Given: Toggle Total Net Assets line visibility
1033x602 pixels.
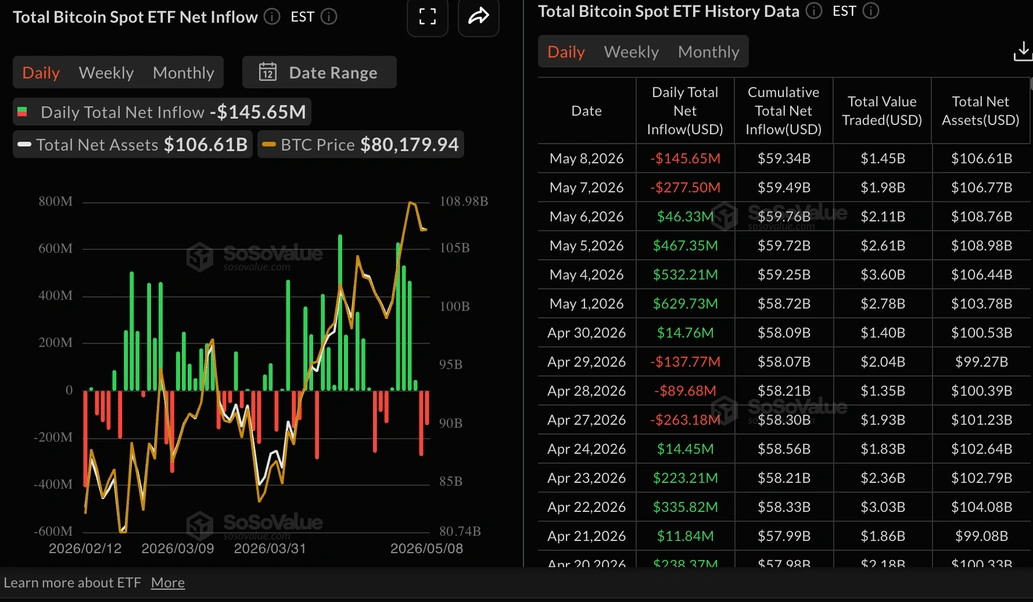Looking at the screenshot, I should tap(132, 145).
